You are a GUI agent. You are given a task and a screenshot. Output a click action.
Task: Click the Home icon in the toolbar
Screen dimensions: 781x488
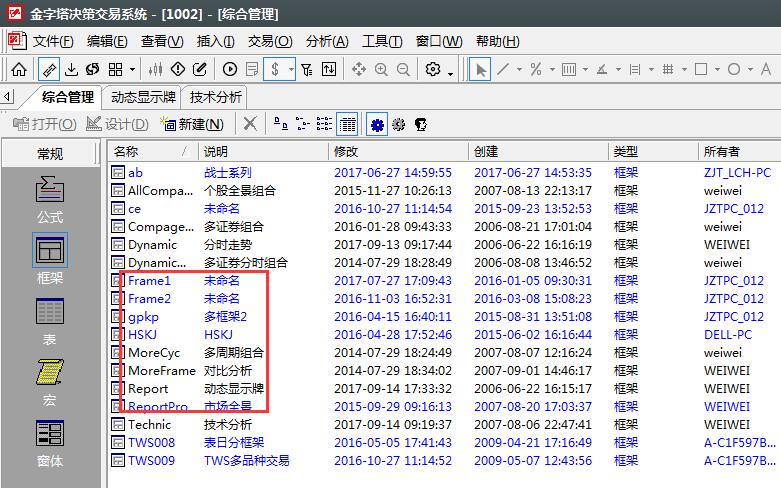point(18,70)
